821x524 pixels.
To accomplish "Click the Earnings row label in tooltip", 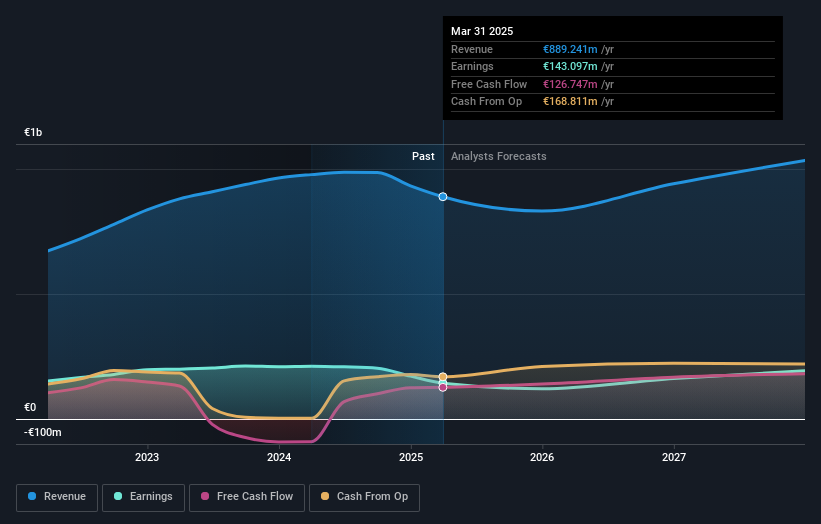I will point(472,66).
